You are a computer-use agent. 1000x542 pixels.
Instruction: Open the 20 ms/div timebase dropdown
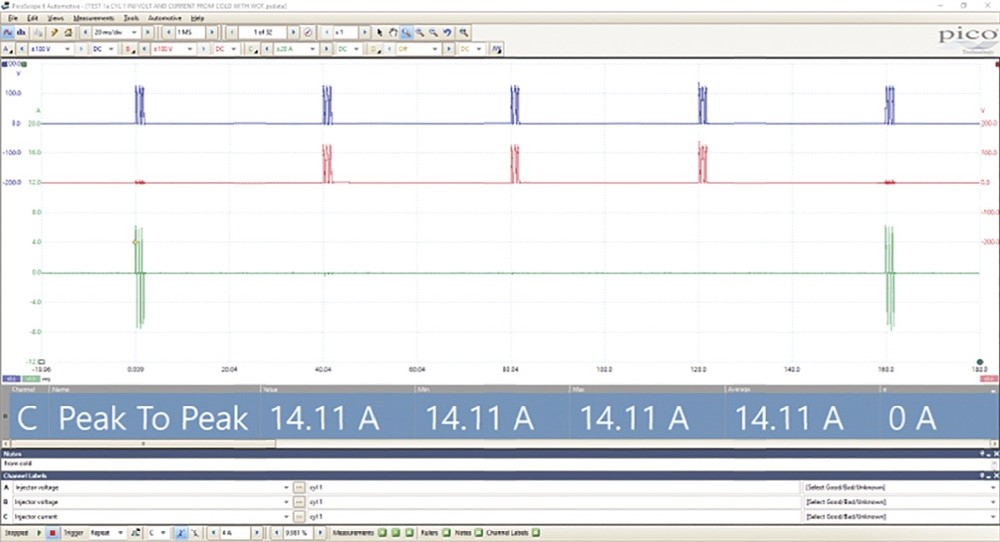coord(115,32)
